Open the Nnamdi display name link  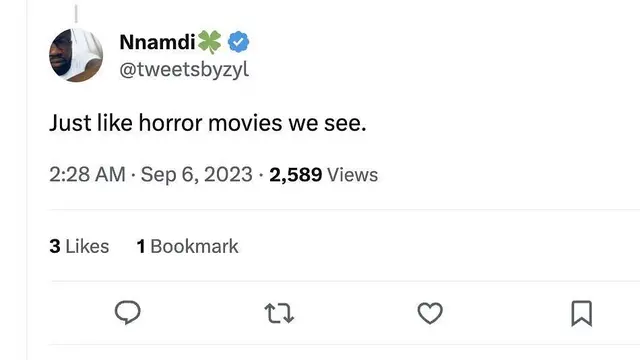click(x=158, y=42)
